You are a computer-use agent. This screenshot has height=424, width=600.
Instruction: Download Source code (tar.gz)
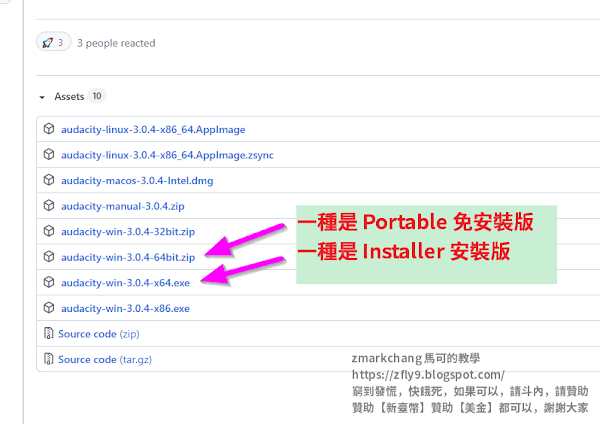click(105, 360)
